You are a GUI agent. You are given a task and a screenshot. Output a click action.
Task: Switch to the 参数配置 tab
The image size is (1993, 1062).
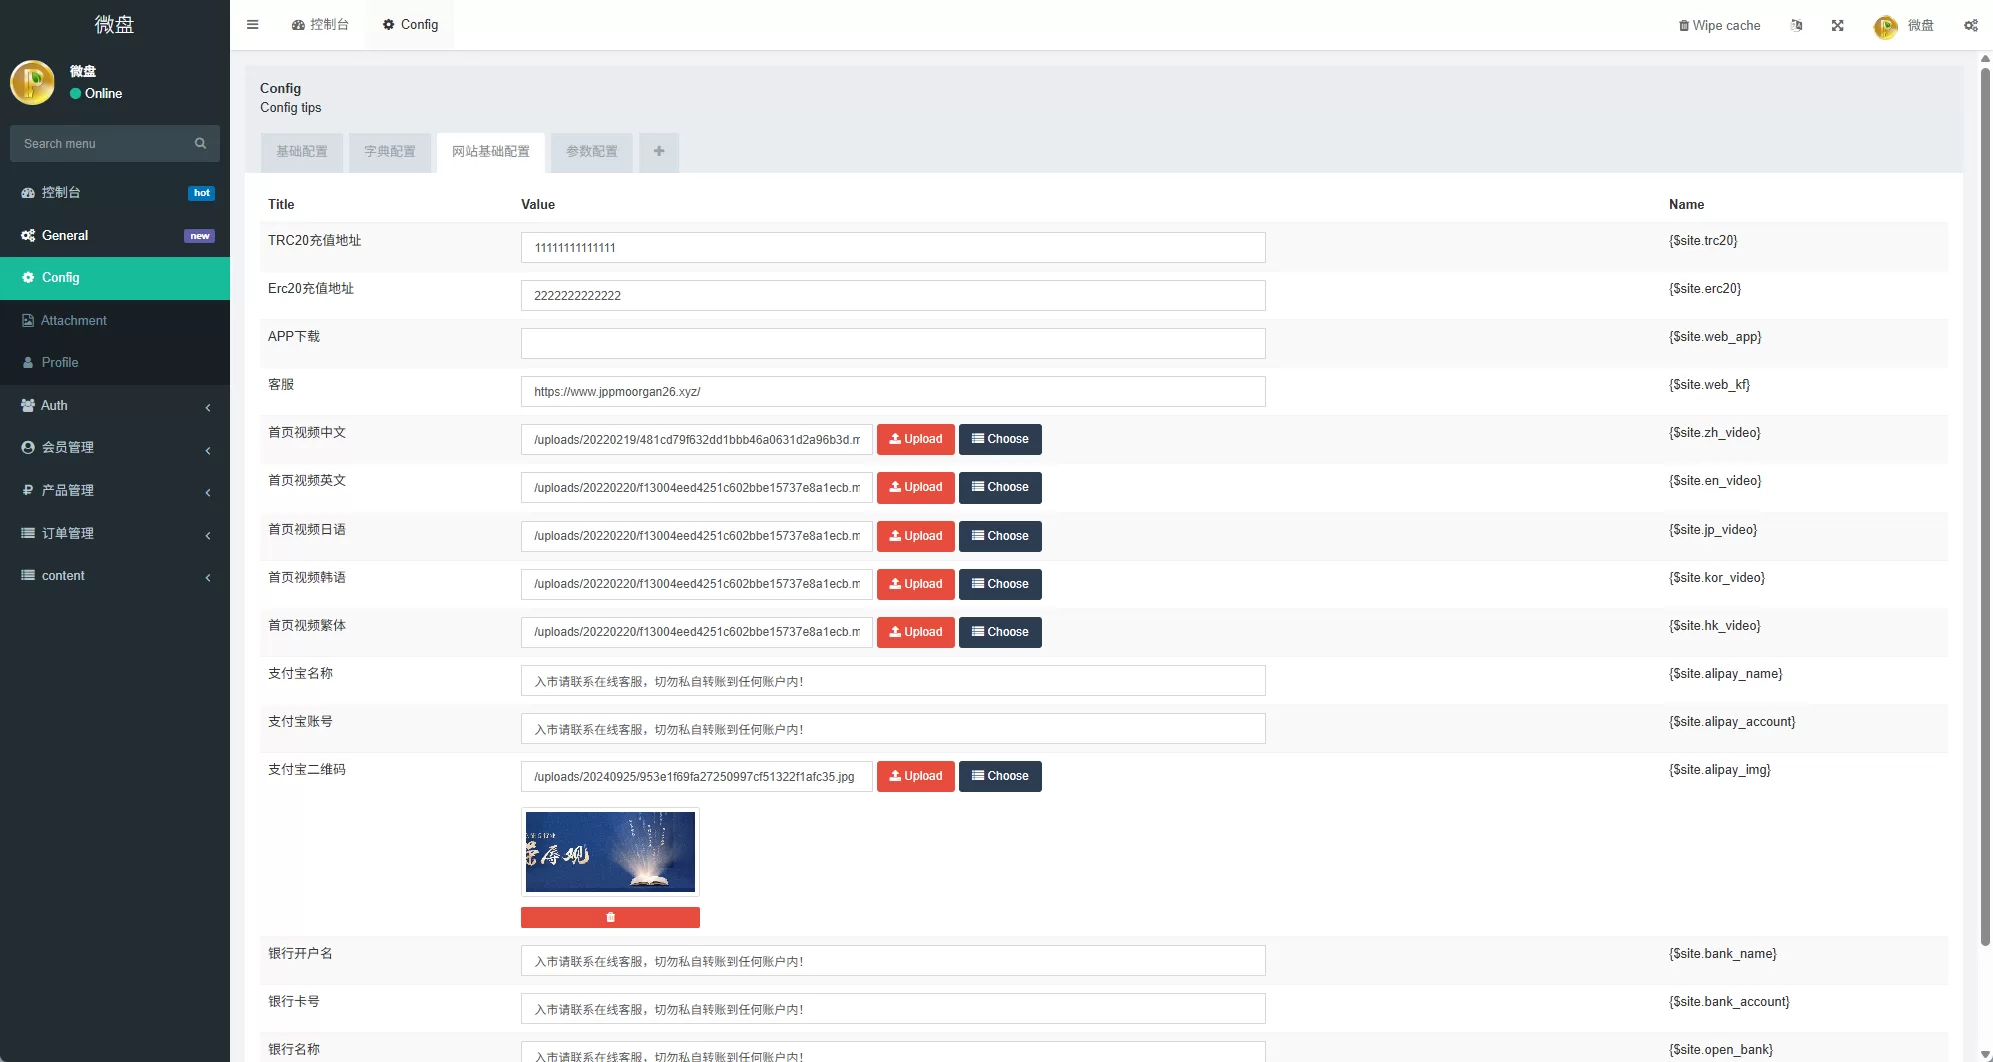coord(592,152)
